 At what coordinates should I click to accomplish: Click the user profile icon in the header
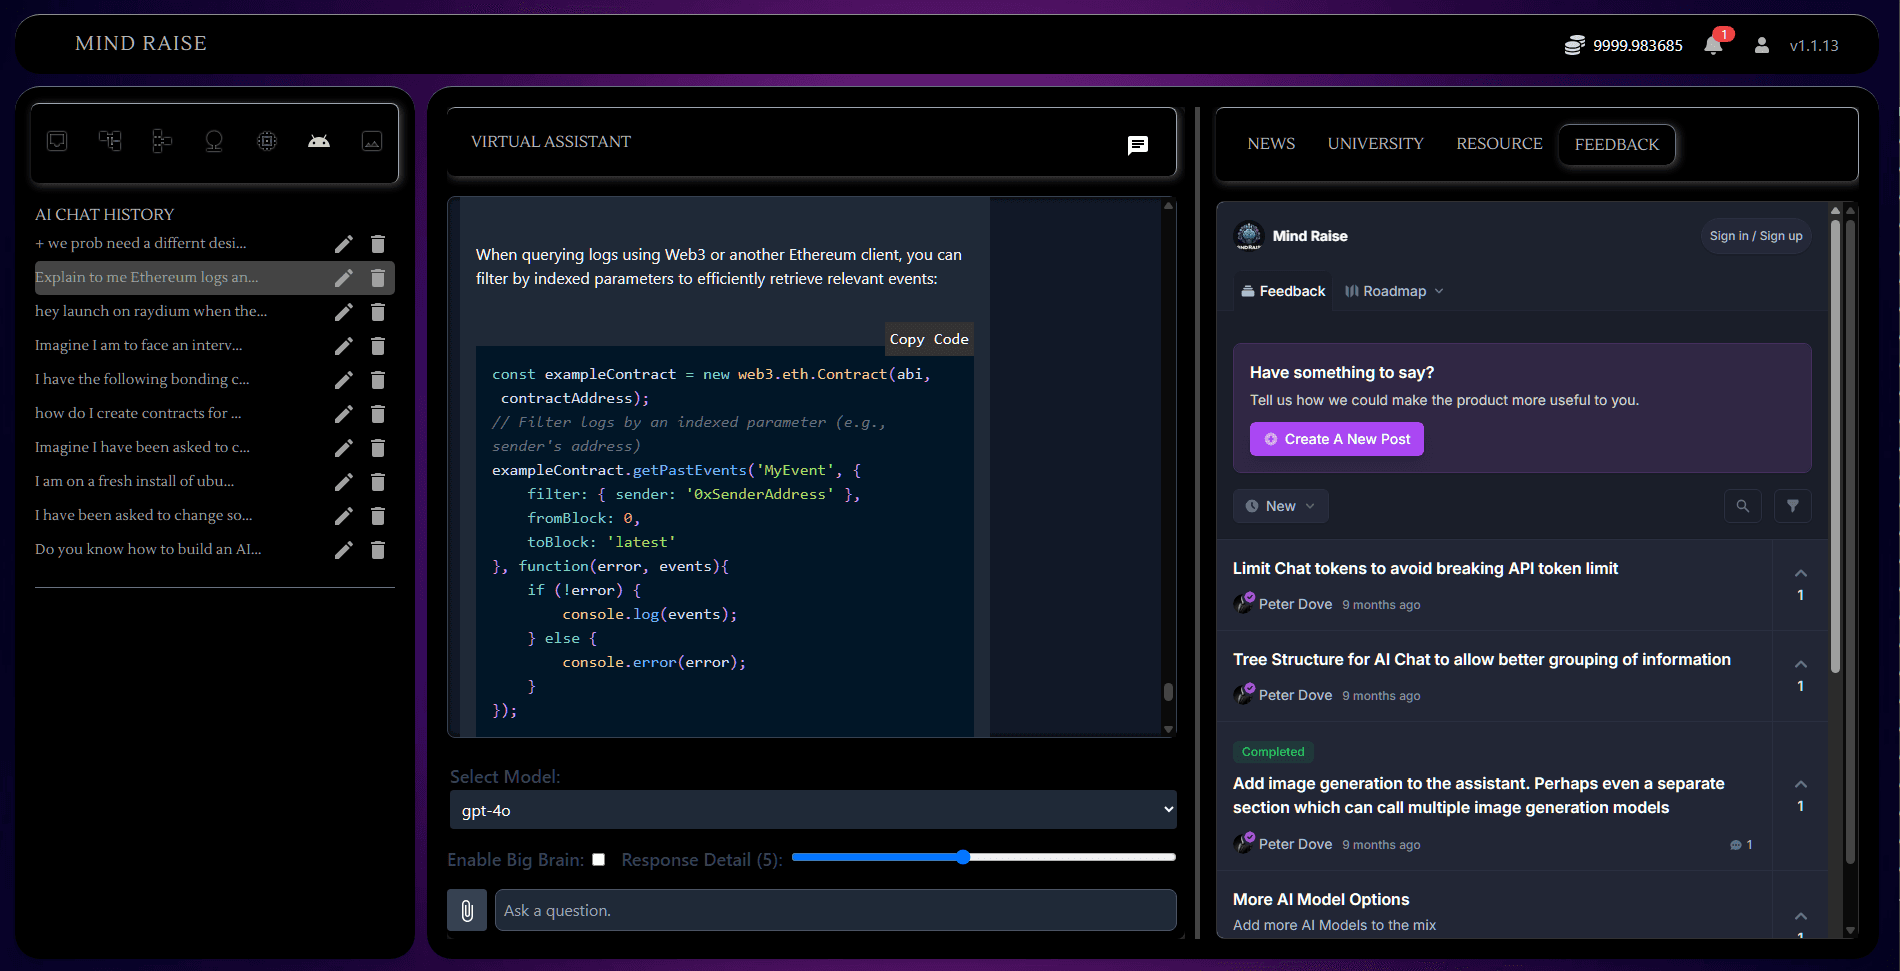click(1761, 45)
